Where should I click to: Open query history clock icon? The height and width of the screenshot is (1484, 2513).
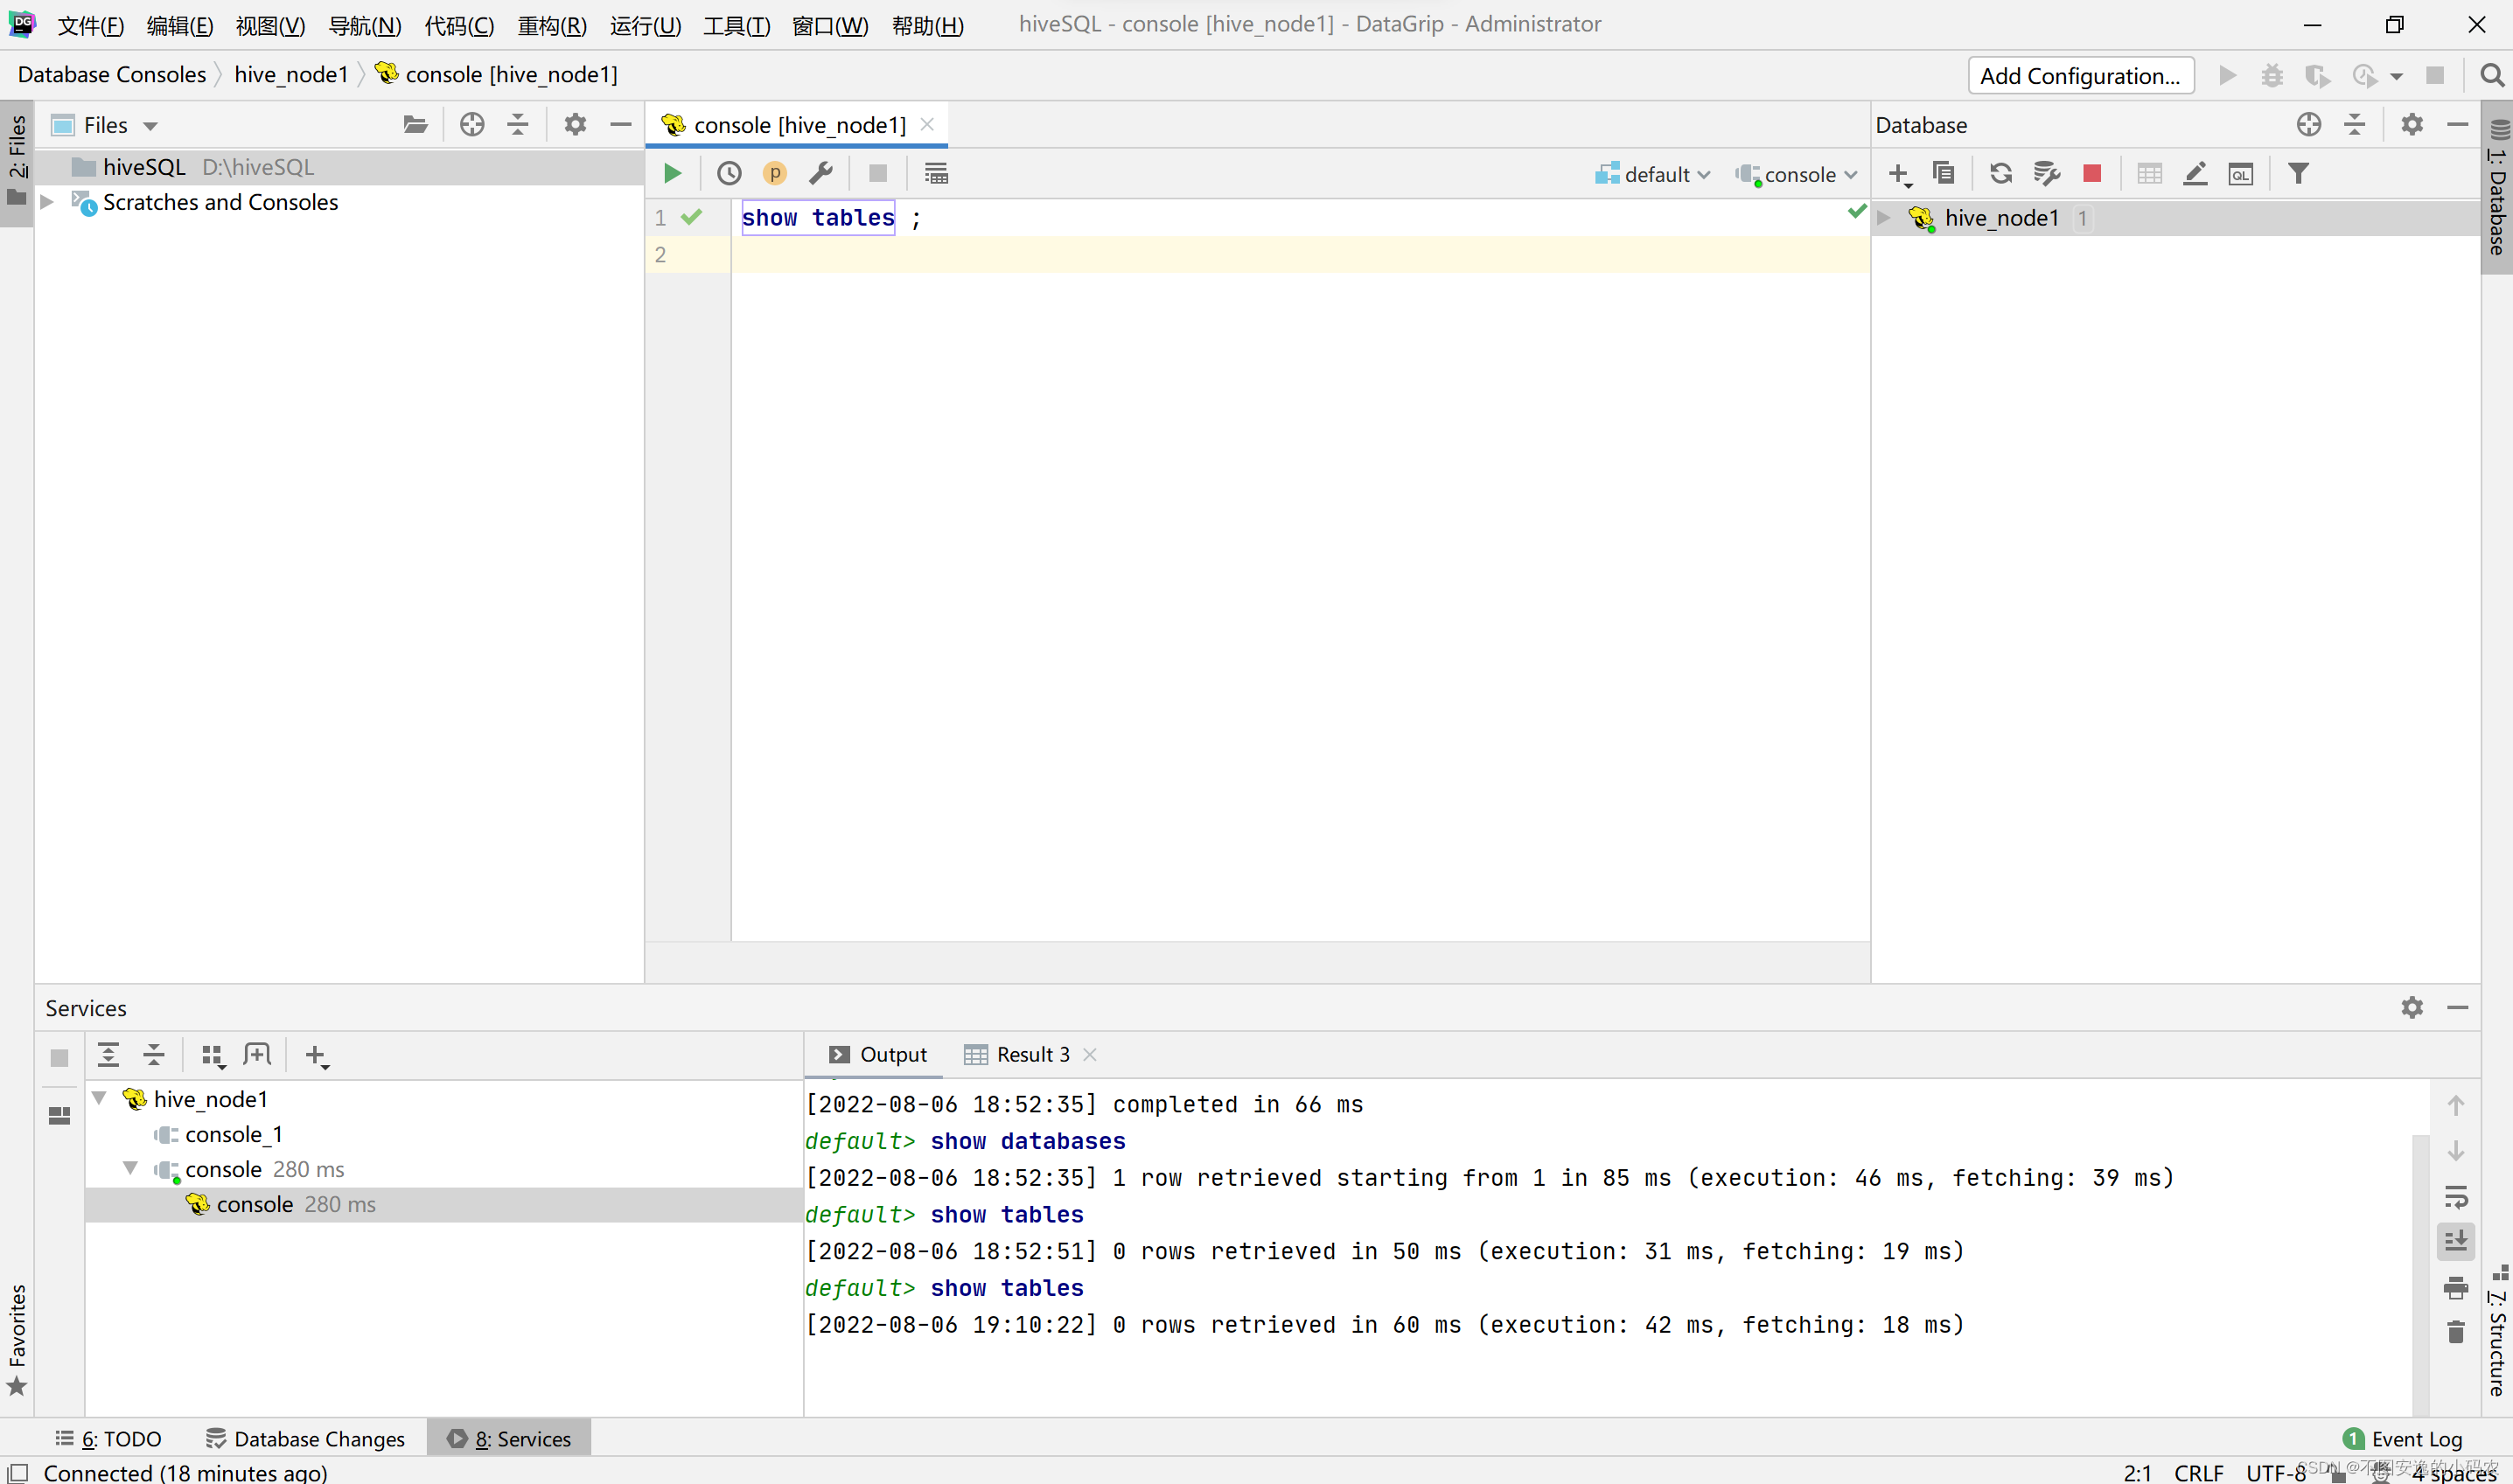[x=729, y=174]
